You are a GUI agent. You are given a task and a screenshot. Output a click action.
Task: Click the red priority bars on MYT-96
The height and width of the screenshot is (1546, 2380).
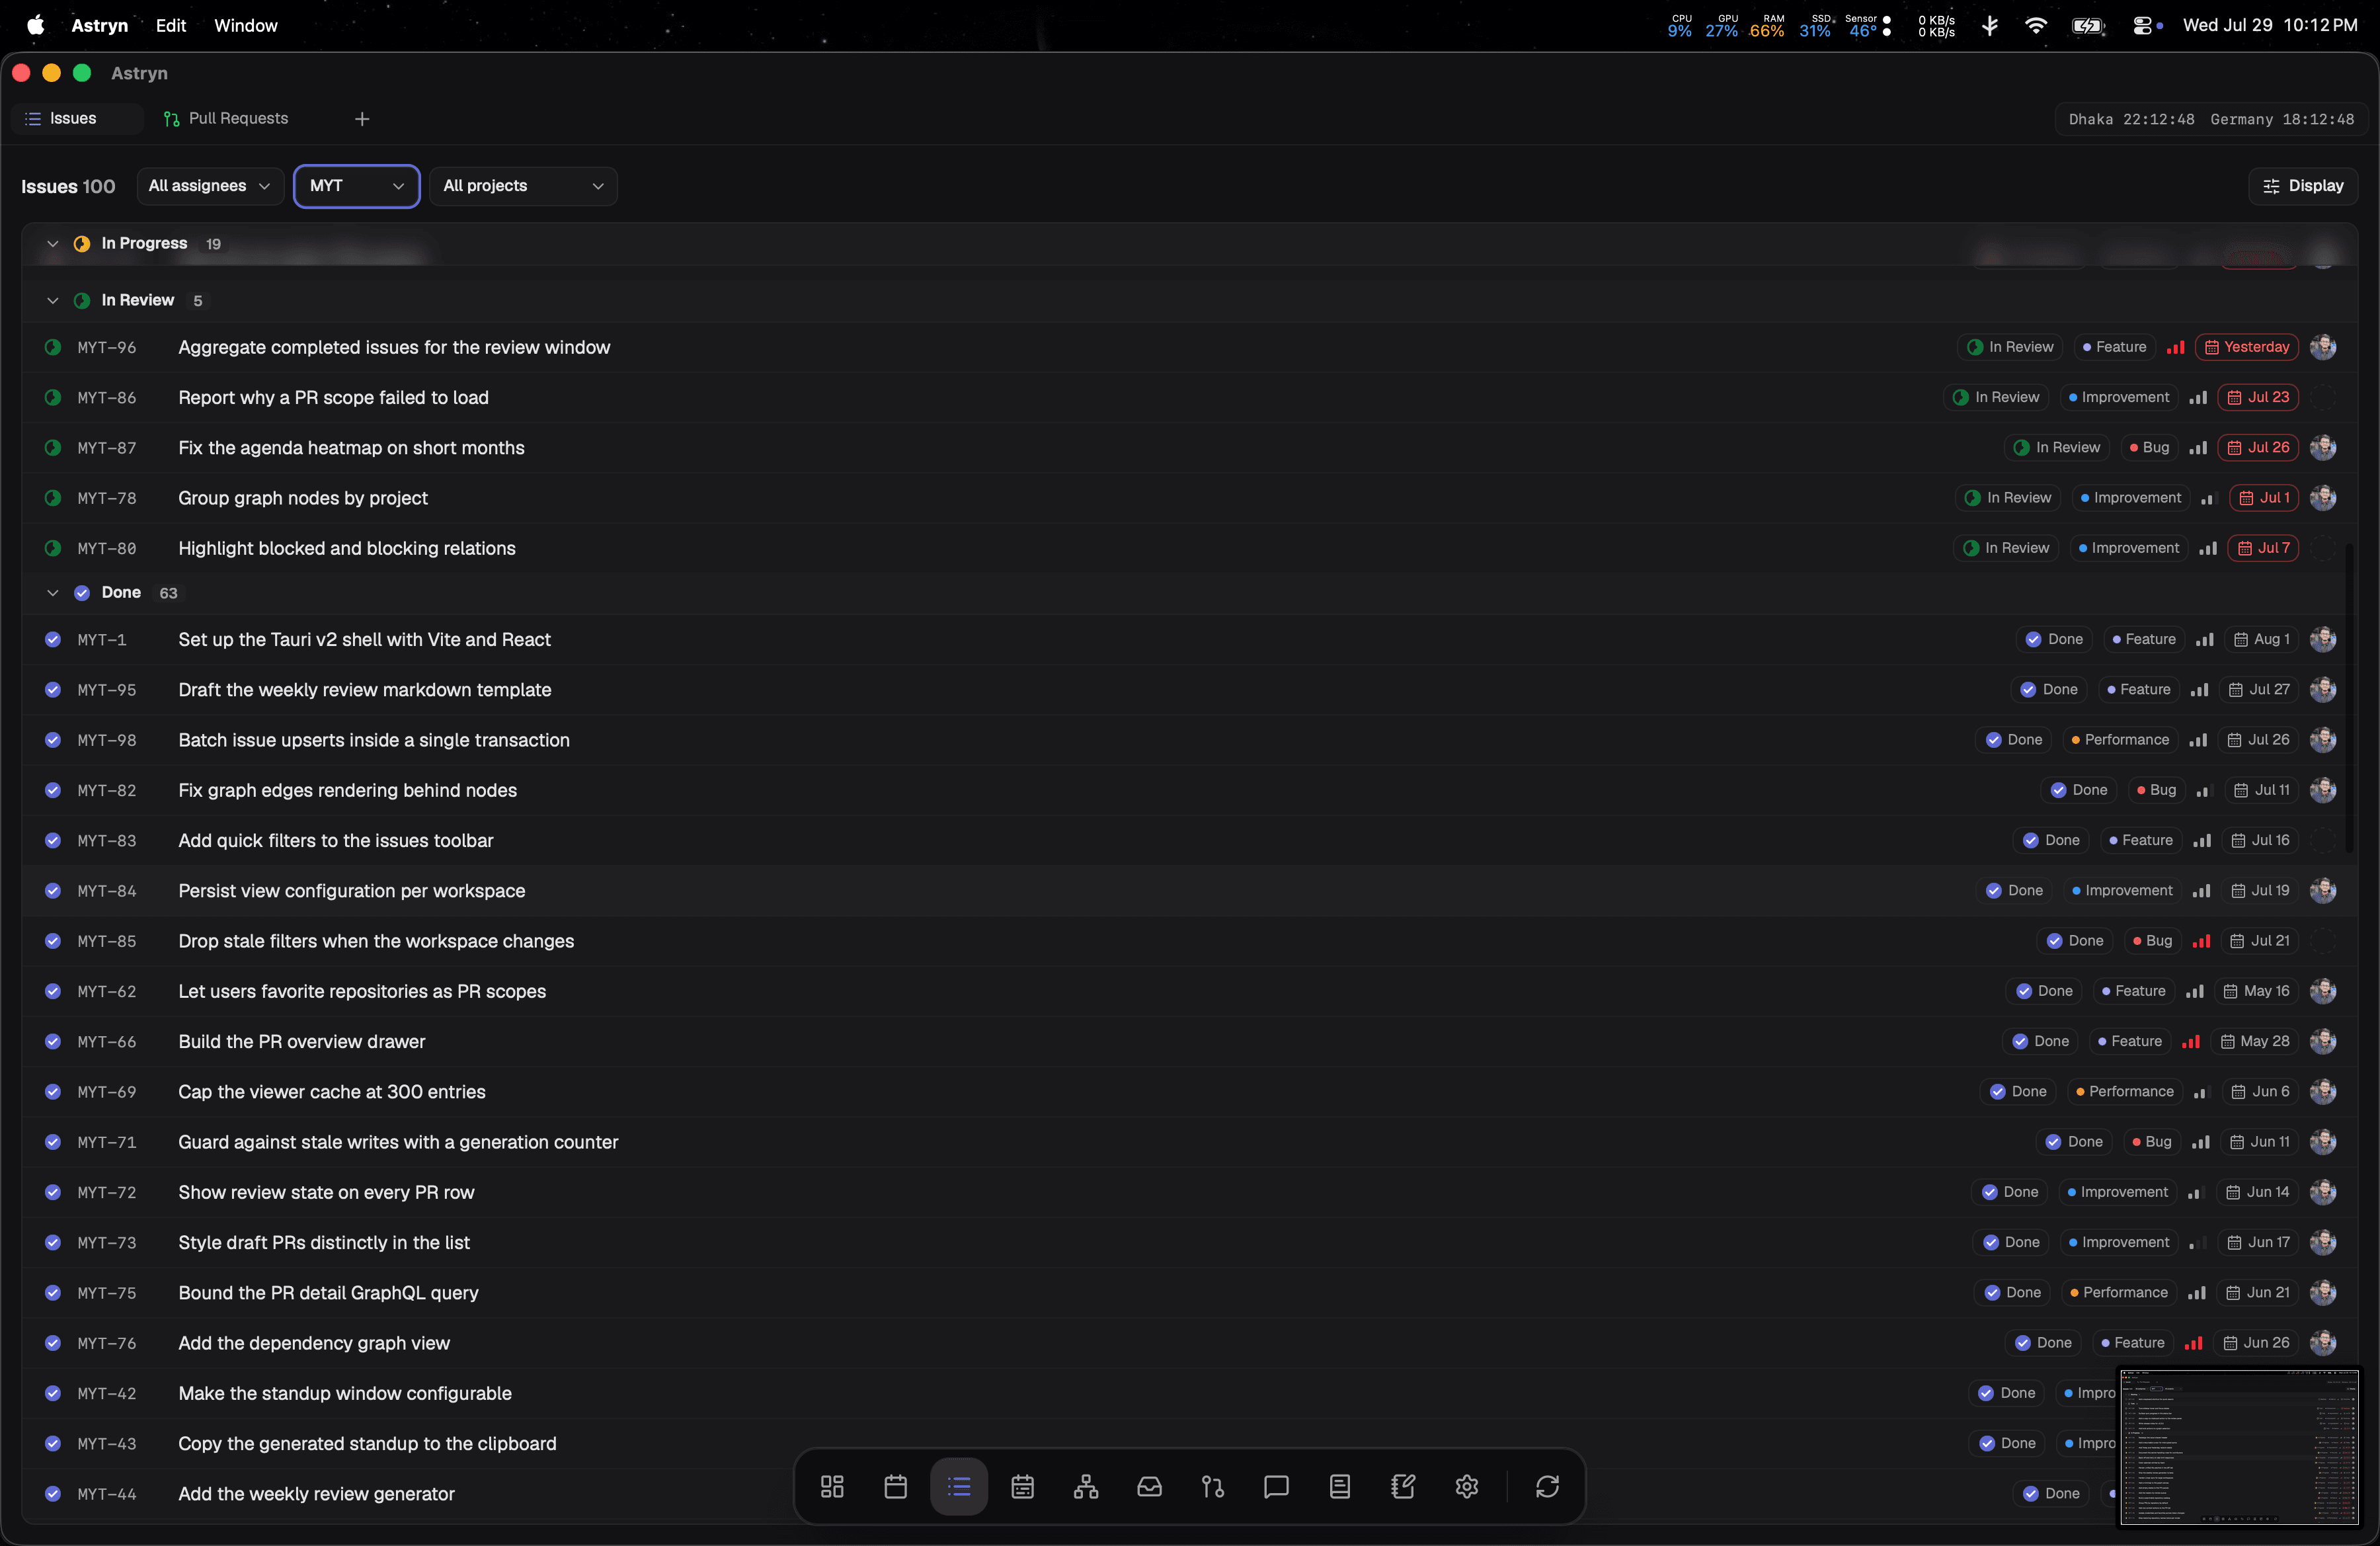pos(2175,347)
